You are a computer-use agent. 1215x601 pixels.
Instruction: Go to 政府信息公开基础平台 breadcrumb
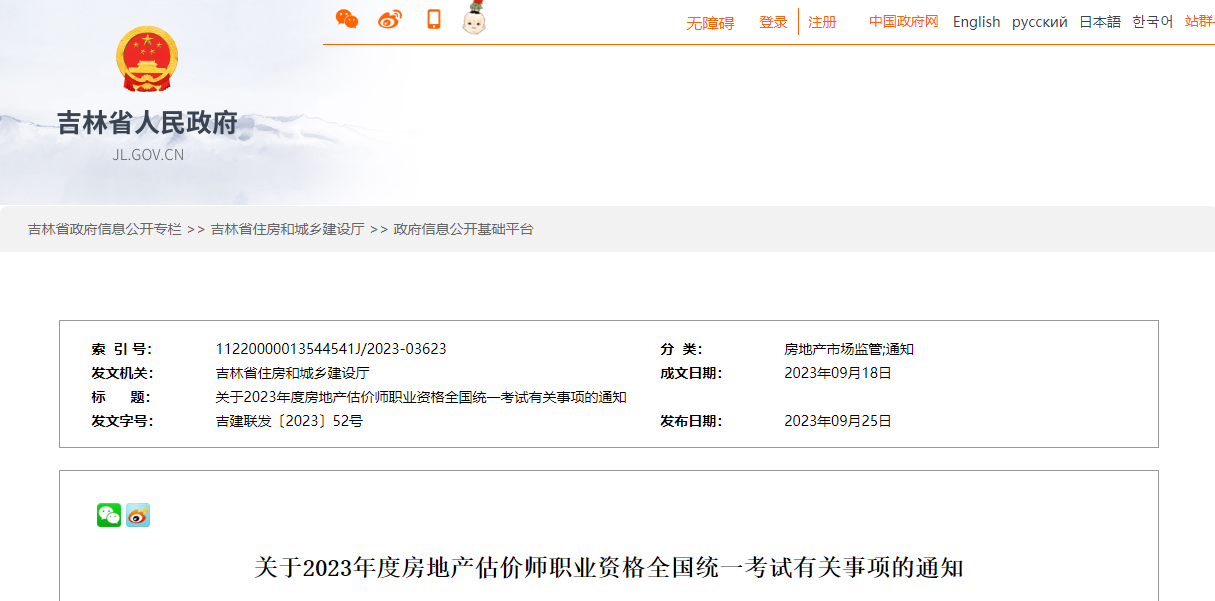[x=463, y=229]
